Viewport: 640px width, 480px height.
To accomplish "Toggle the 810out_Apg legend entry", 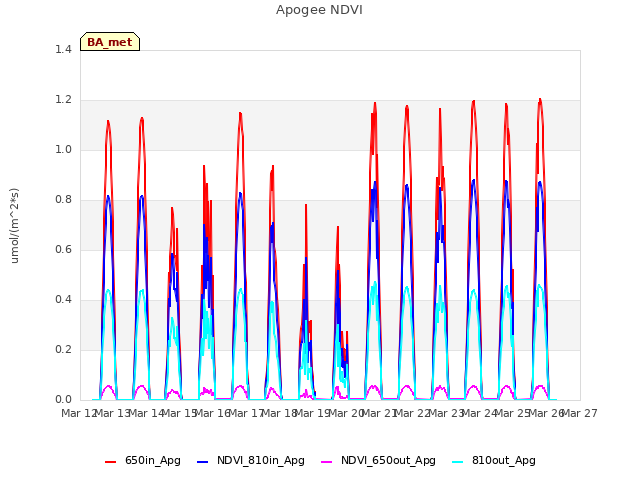I will 494,460.
